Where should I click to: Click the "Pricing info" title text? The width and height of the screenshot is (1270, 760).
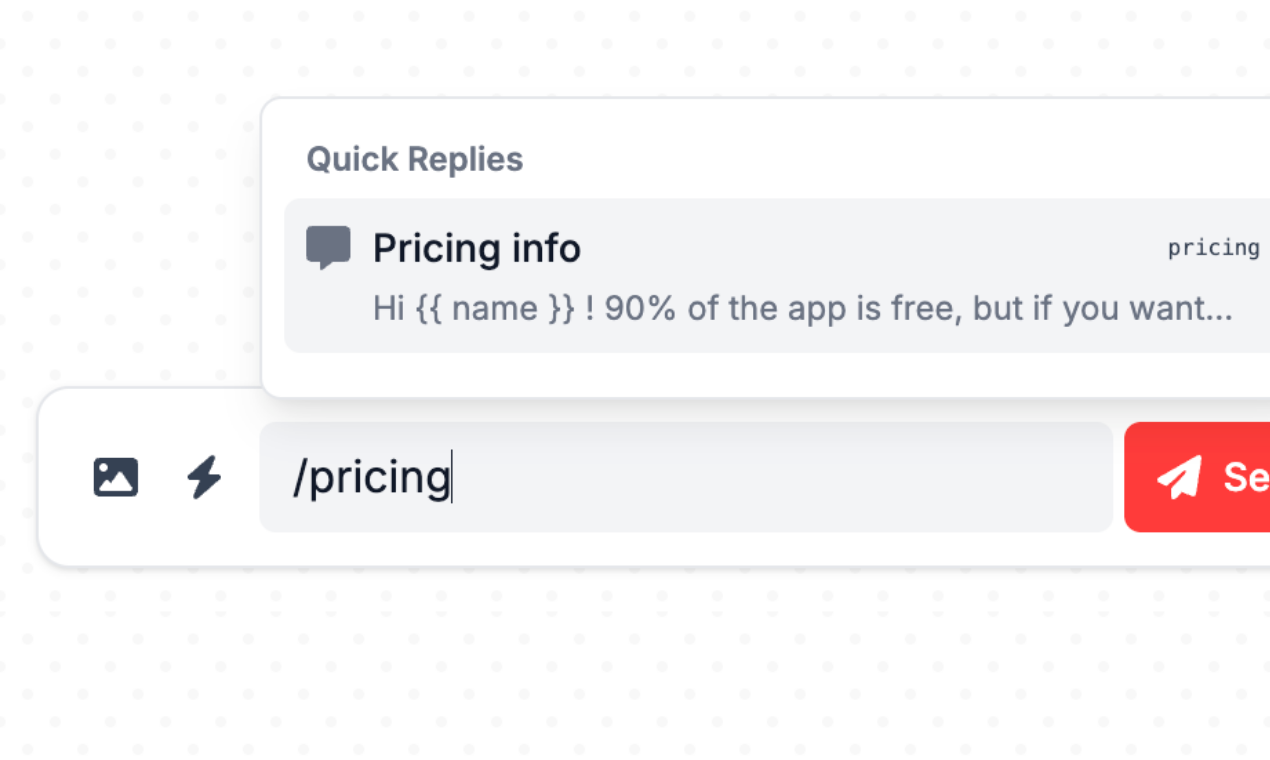[476, 248]
